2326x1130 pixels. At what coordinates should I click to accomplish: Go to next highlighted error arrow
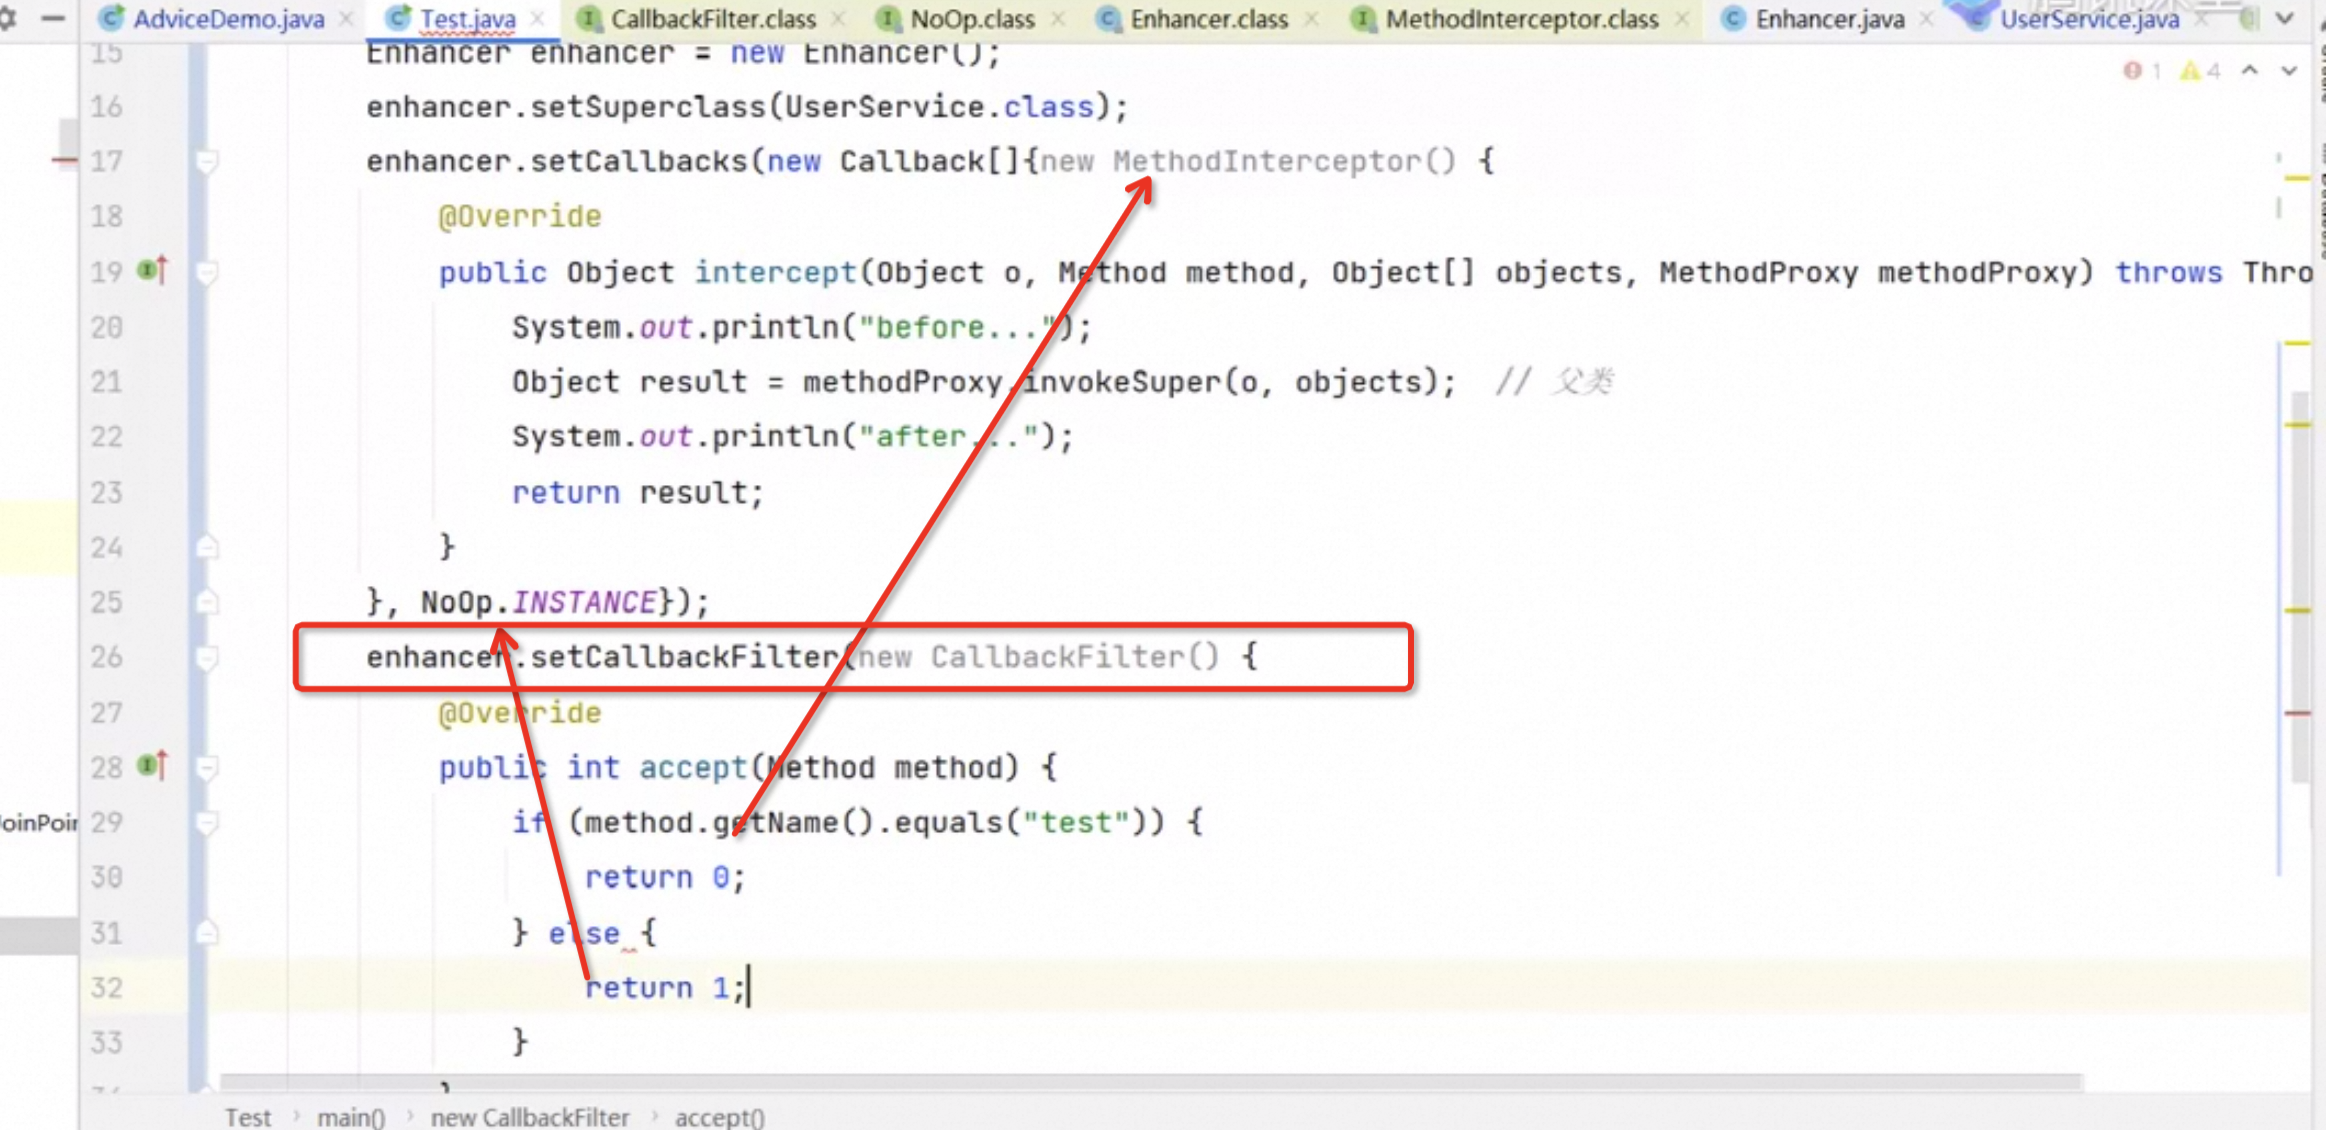click(x=2289, y=70)
